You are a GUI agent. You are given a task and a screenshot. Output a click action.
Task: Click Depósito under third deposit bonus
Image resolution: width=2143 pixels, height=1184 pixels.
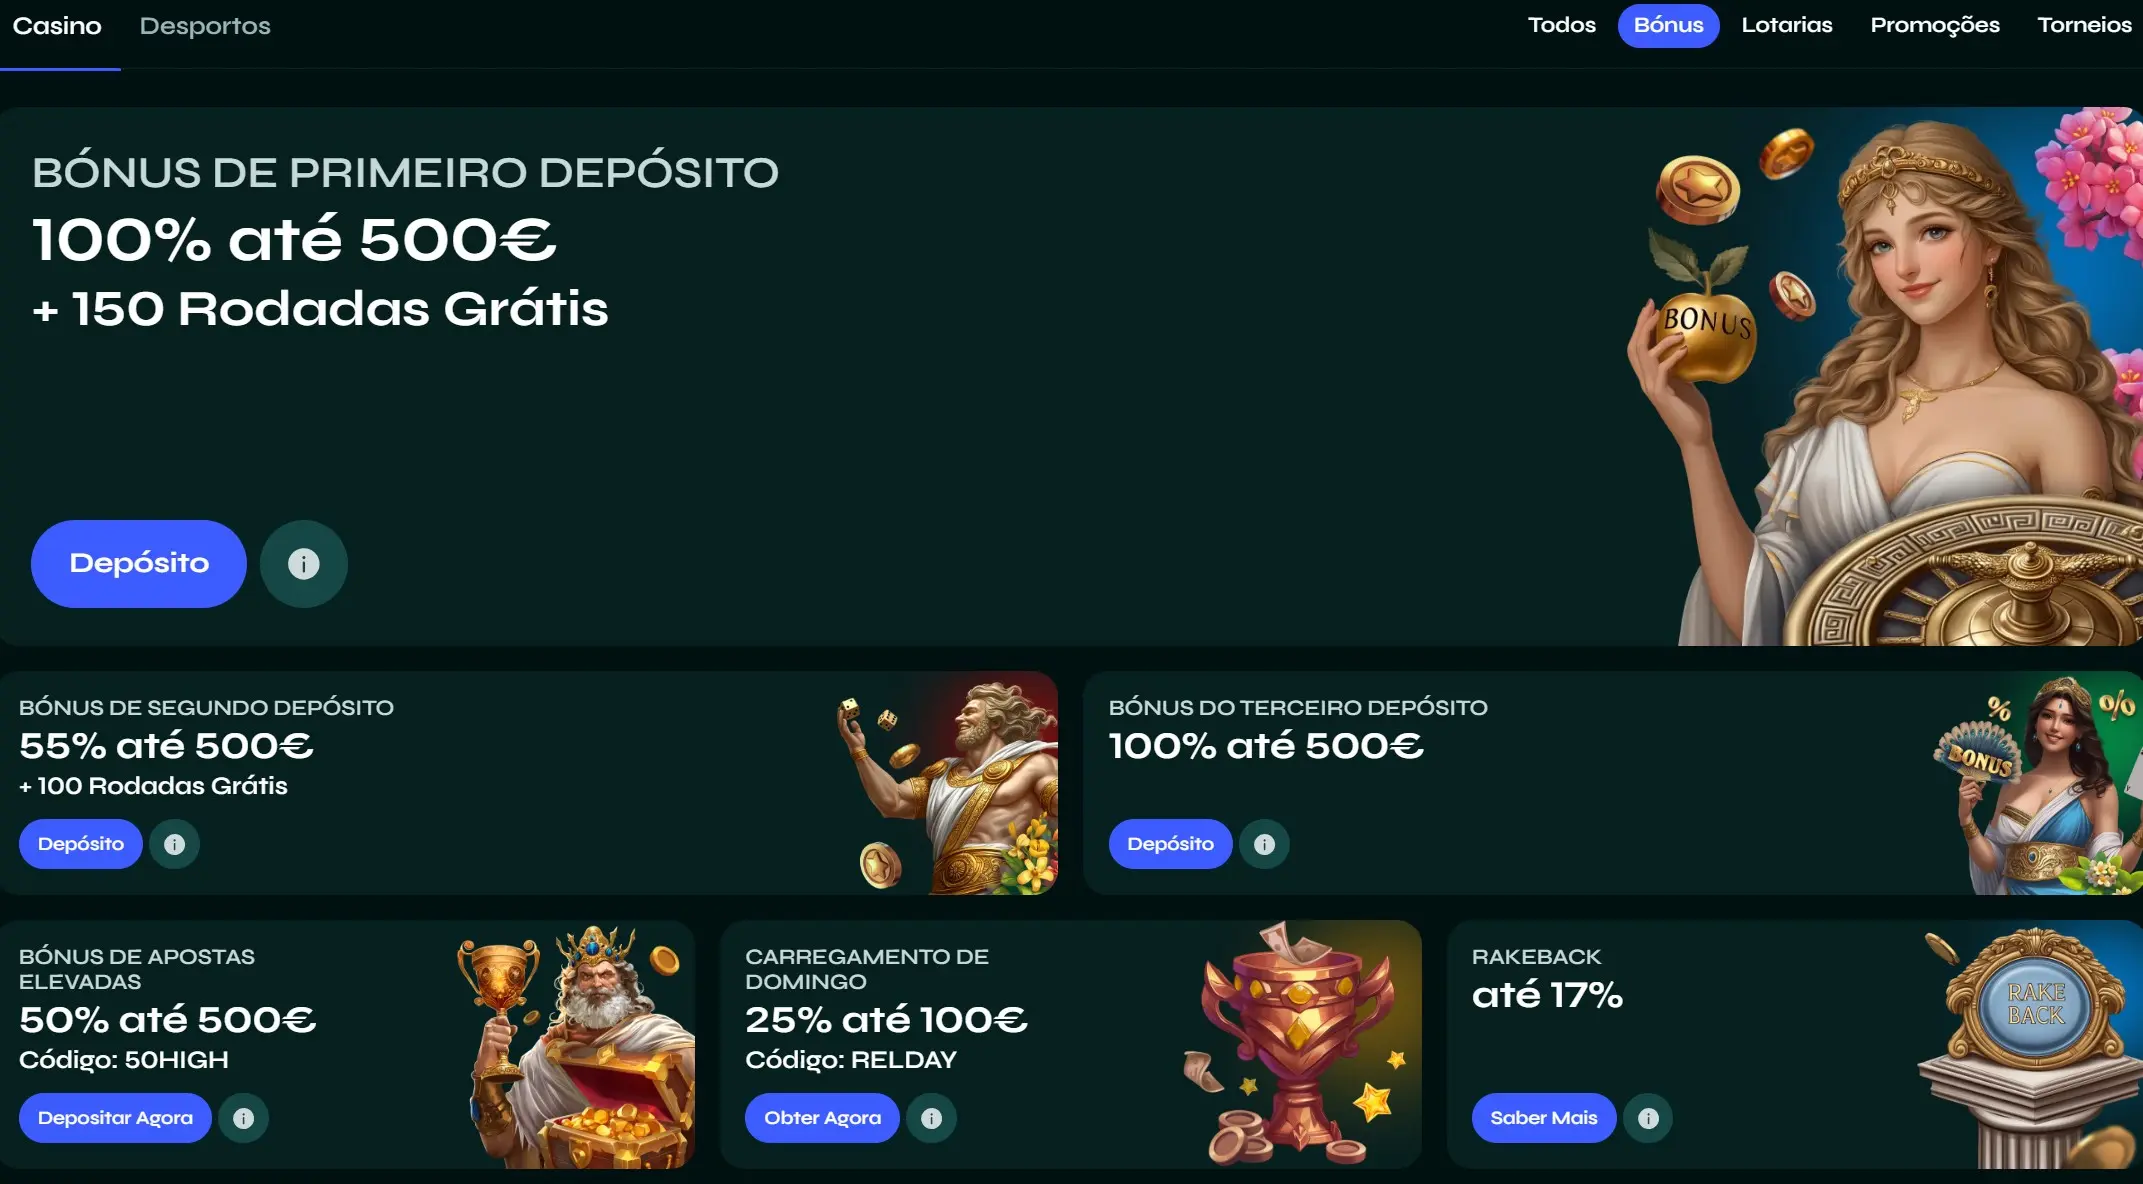click(x=1171, y=844)
